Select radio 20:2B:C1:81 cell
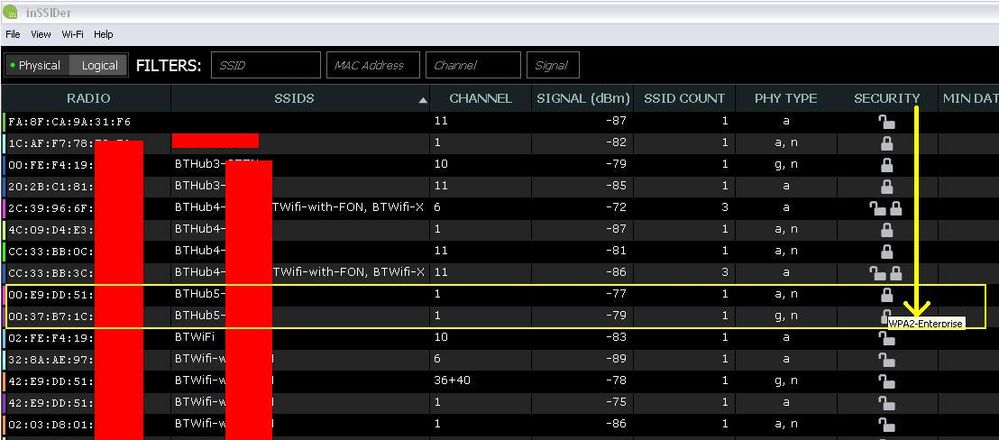 51,187
